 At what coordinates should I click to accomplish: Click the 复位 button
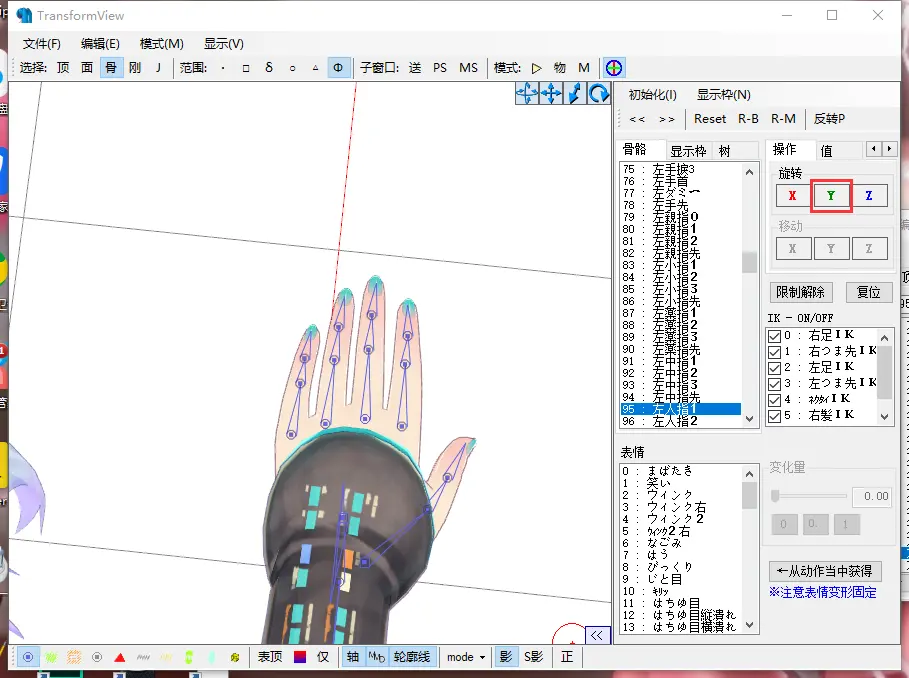point(868,292)
